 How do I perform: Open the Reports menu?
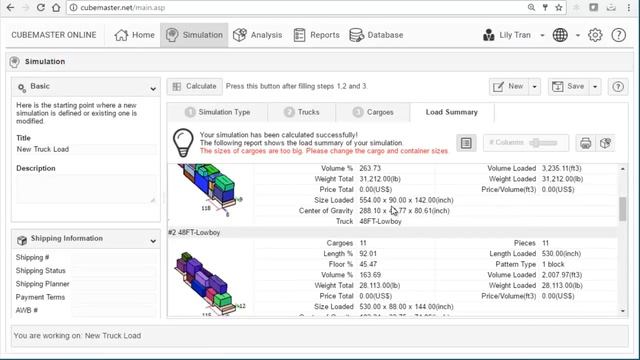(x=317, y=35)
